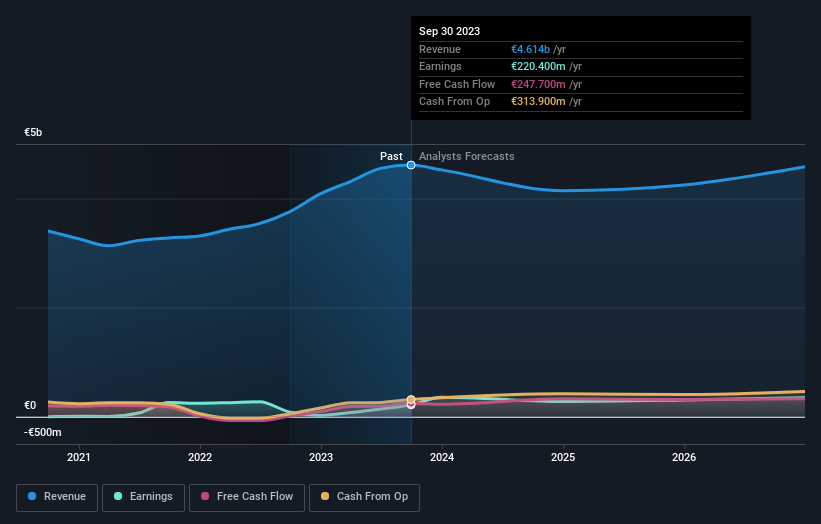The width and height of the screenshot is (821, 524).
Task: Click the 2022 x-axis label
Action: click(x=200, y=458)
